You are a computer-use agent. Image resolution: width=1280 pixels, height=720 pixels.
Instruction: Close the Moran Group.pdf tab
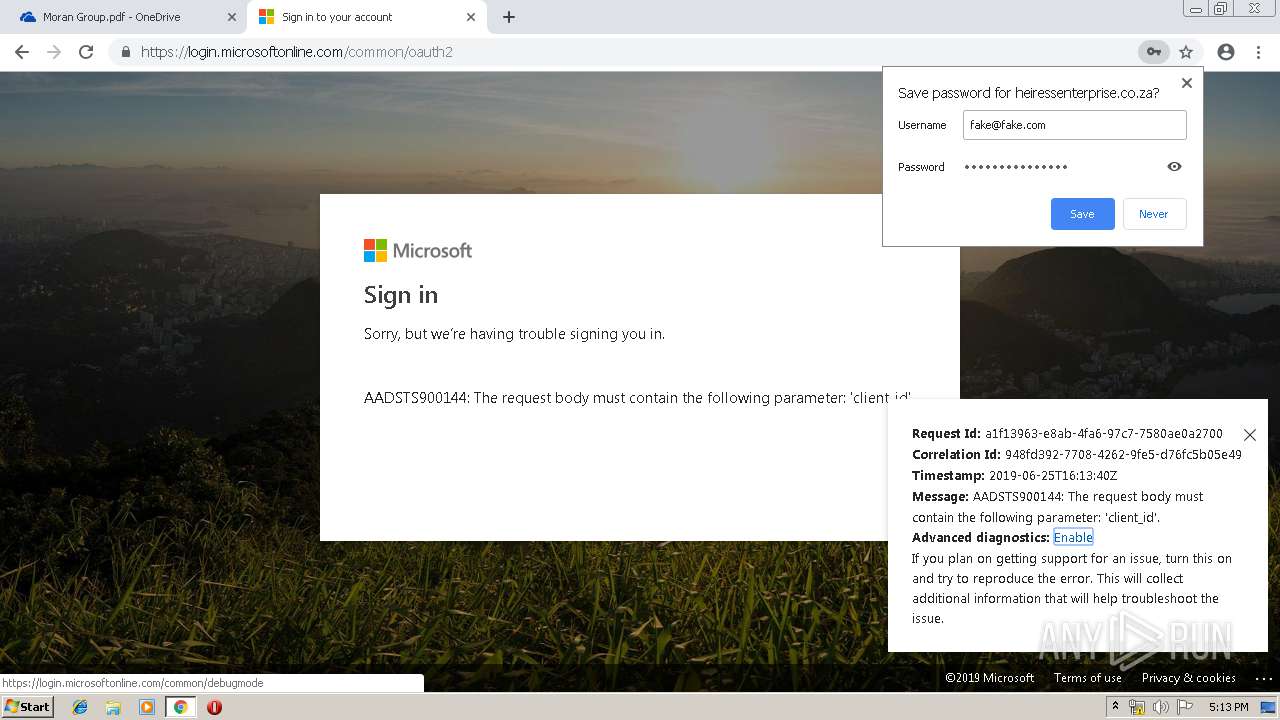tap(232, 17)
